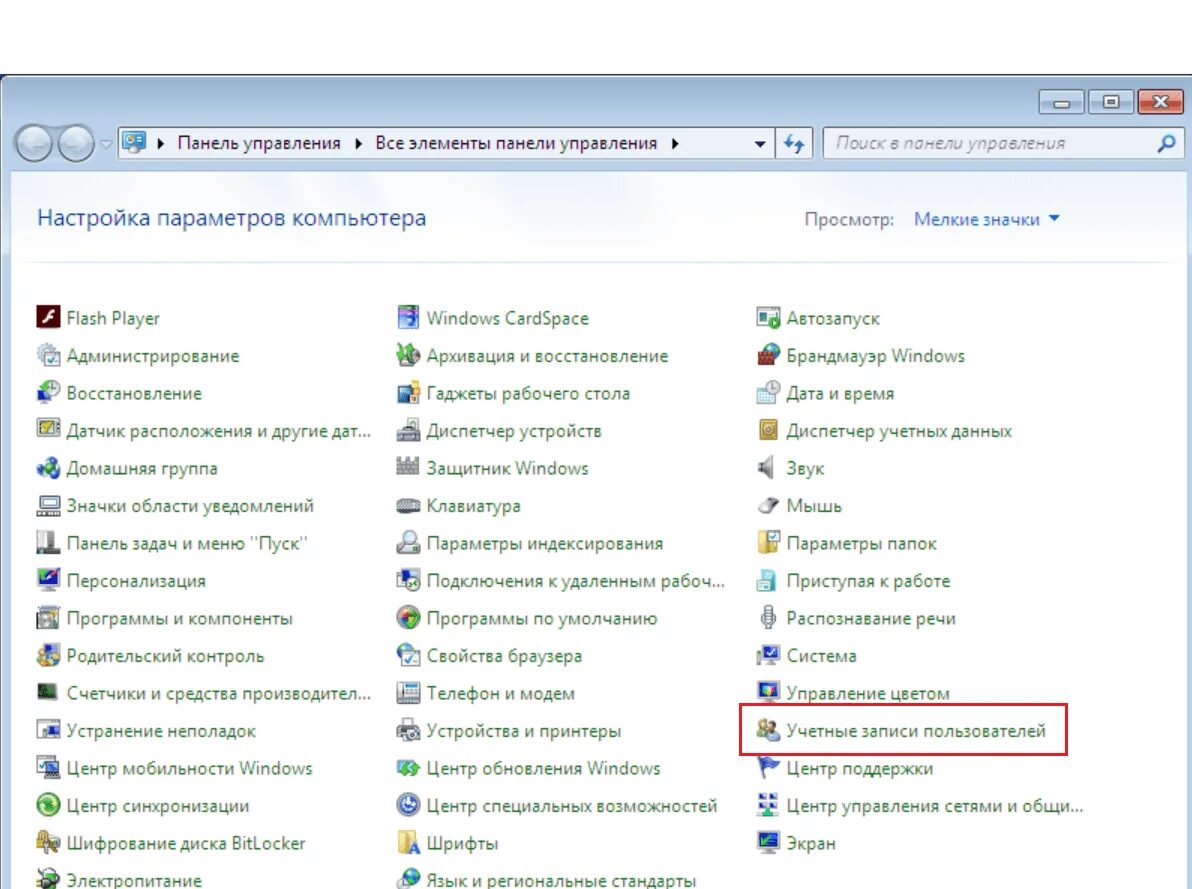This screenshot has height=889, width=1192.
Task: Click the Шрифты icon
Action: [408, 842]
